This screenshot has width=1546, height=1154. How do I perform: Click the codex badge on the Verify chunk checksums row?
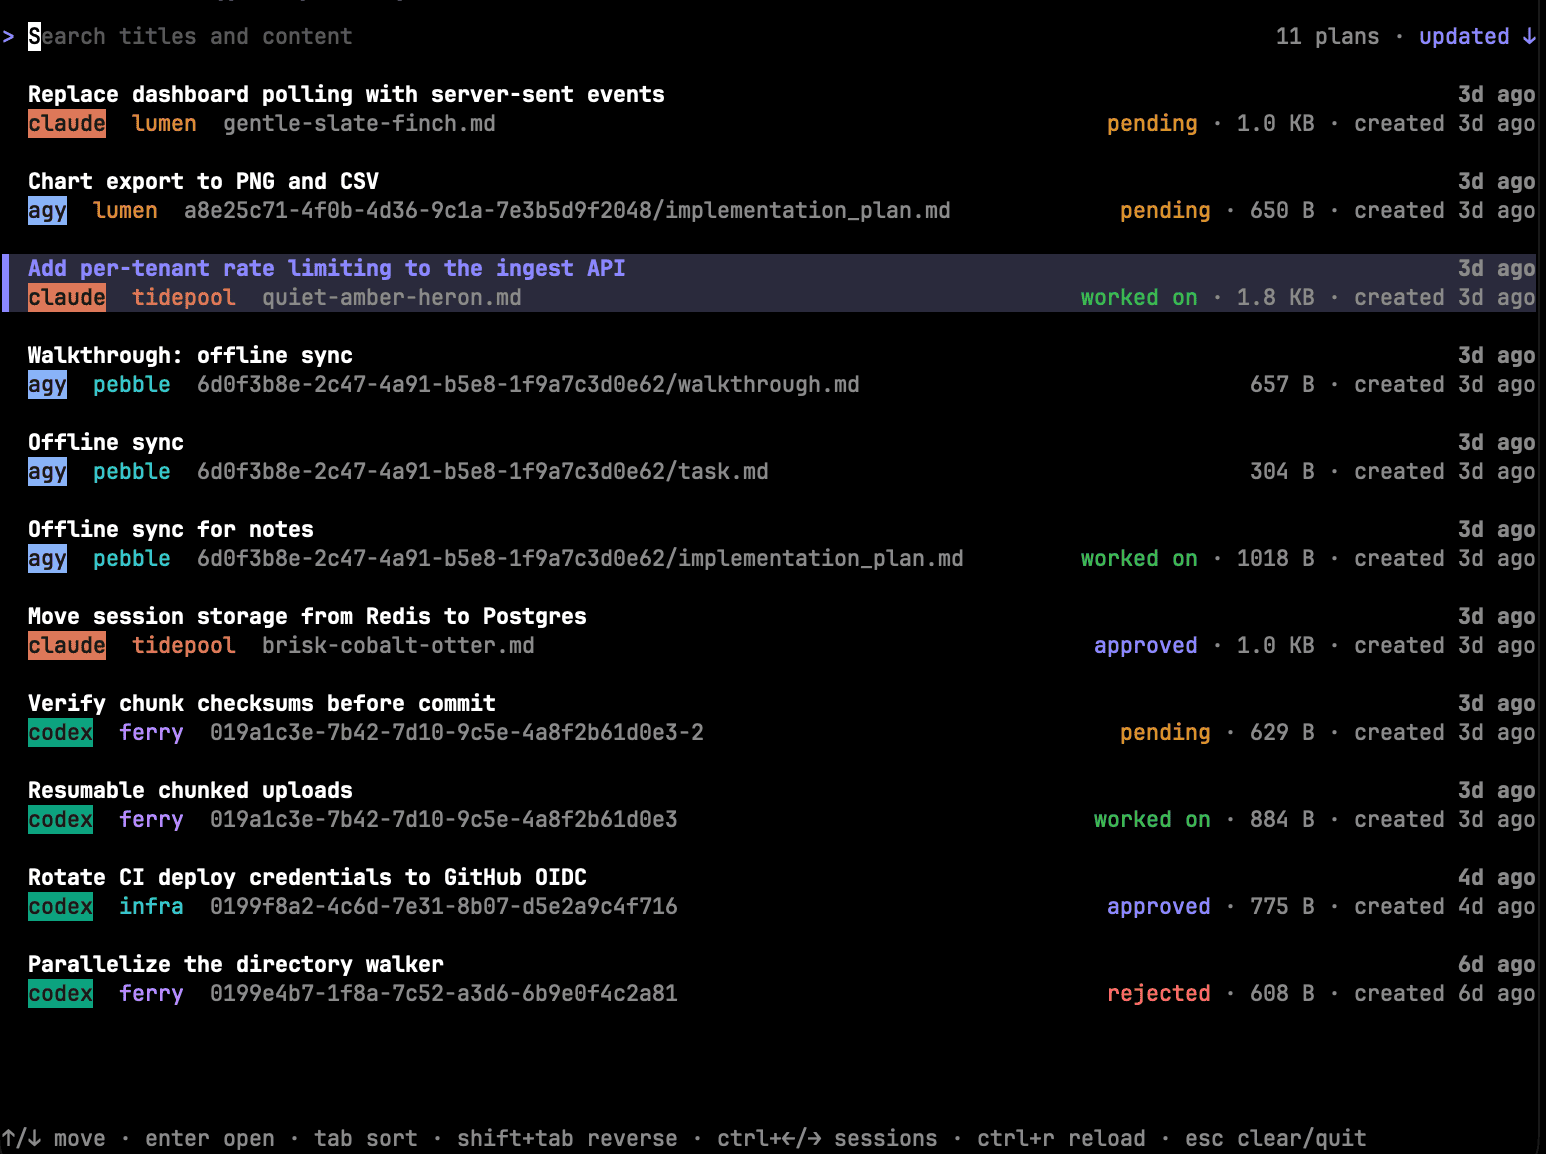(60, 732)
